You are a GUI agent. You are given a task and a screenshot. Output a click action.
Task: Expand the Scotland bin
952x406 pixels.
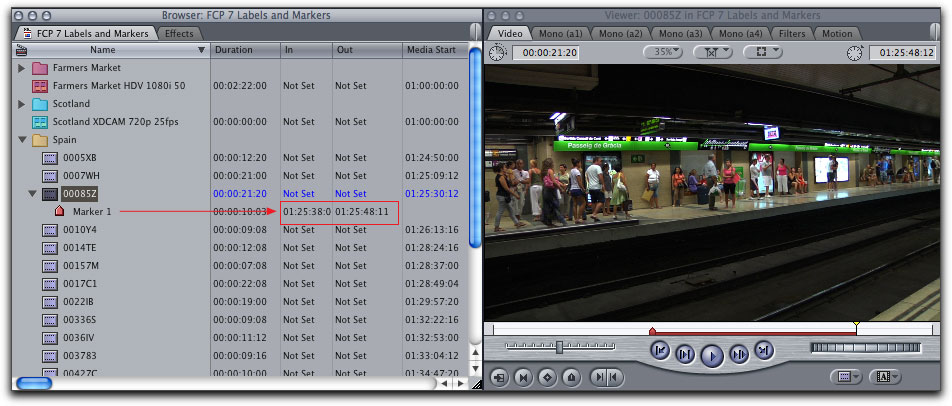pos(22,104)
